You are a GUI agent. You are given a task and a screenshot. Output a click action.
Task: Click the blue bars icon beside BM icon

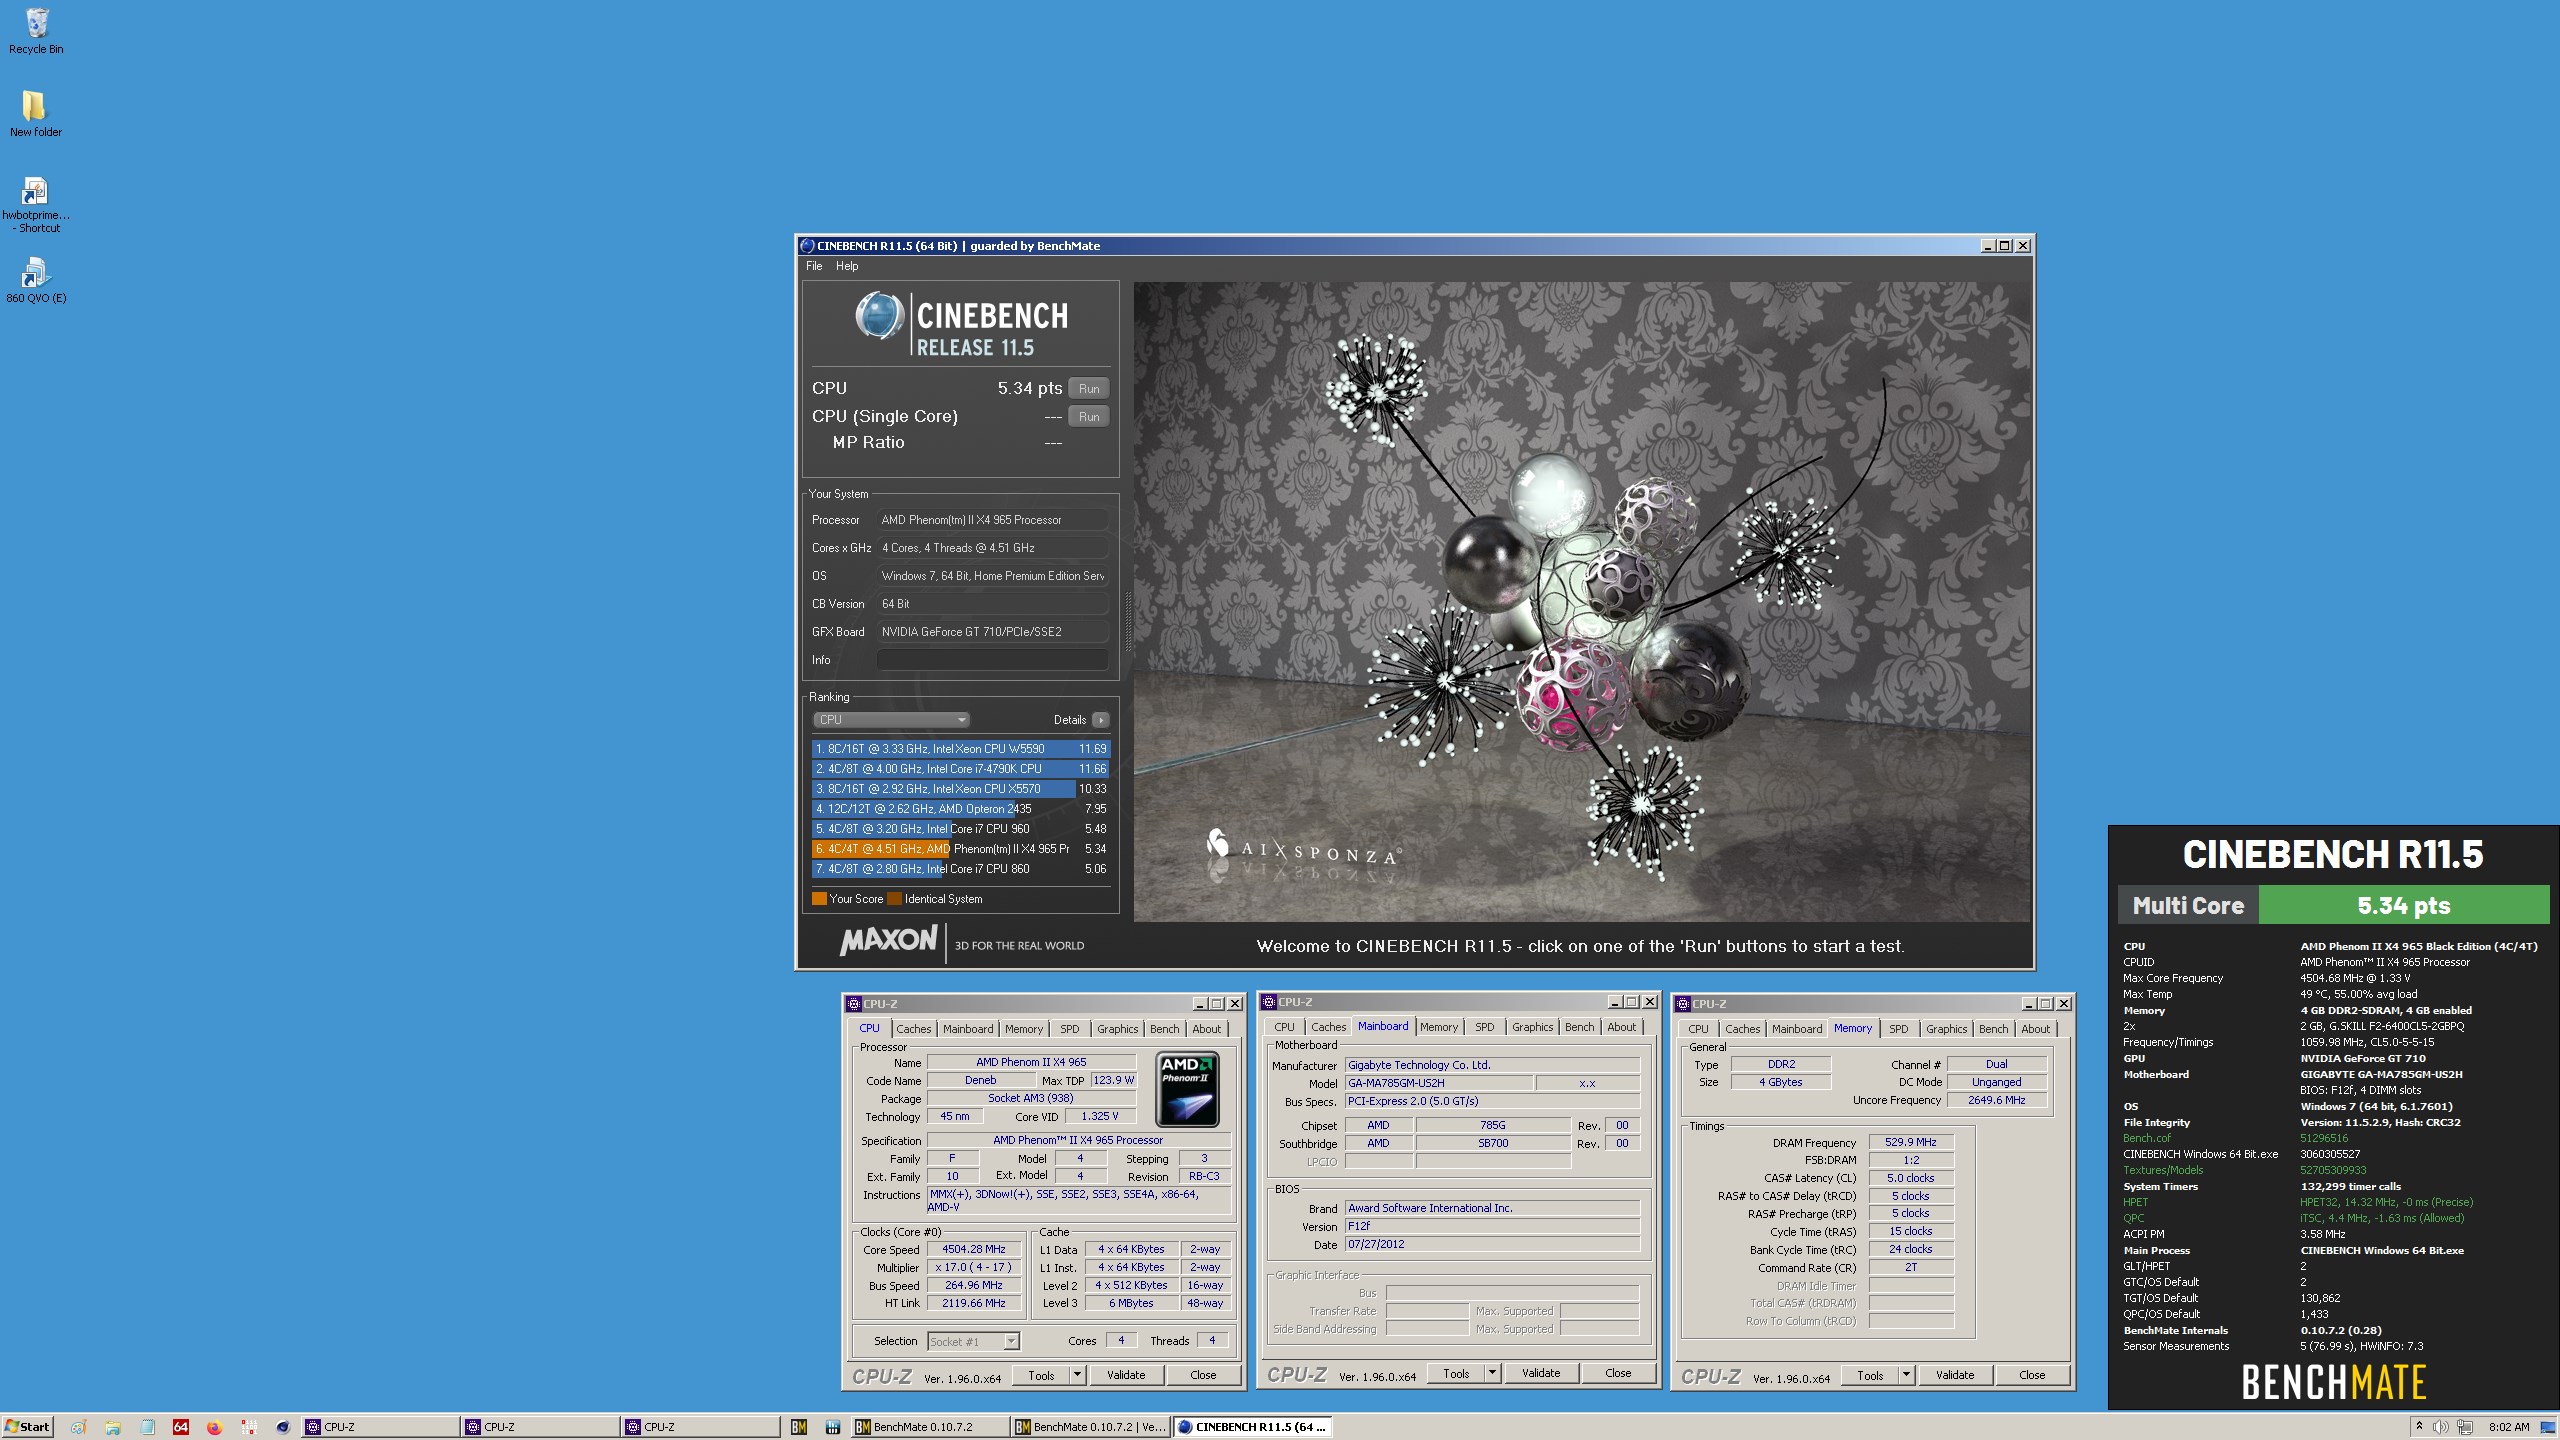832,1427
